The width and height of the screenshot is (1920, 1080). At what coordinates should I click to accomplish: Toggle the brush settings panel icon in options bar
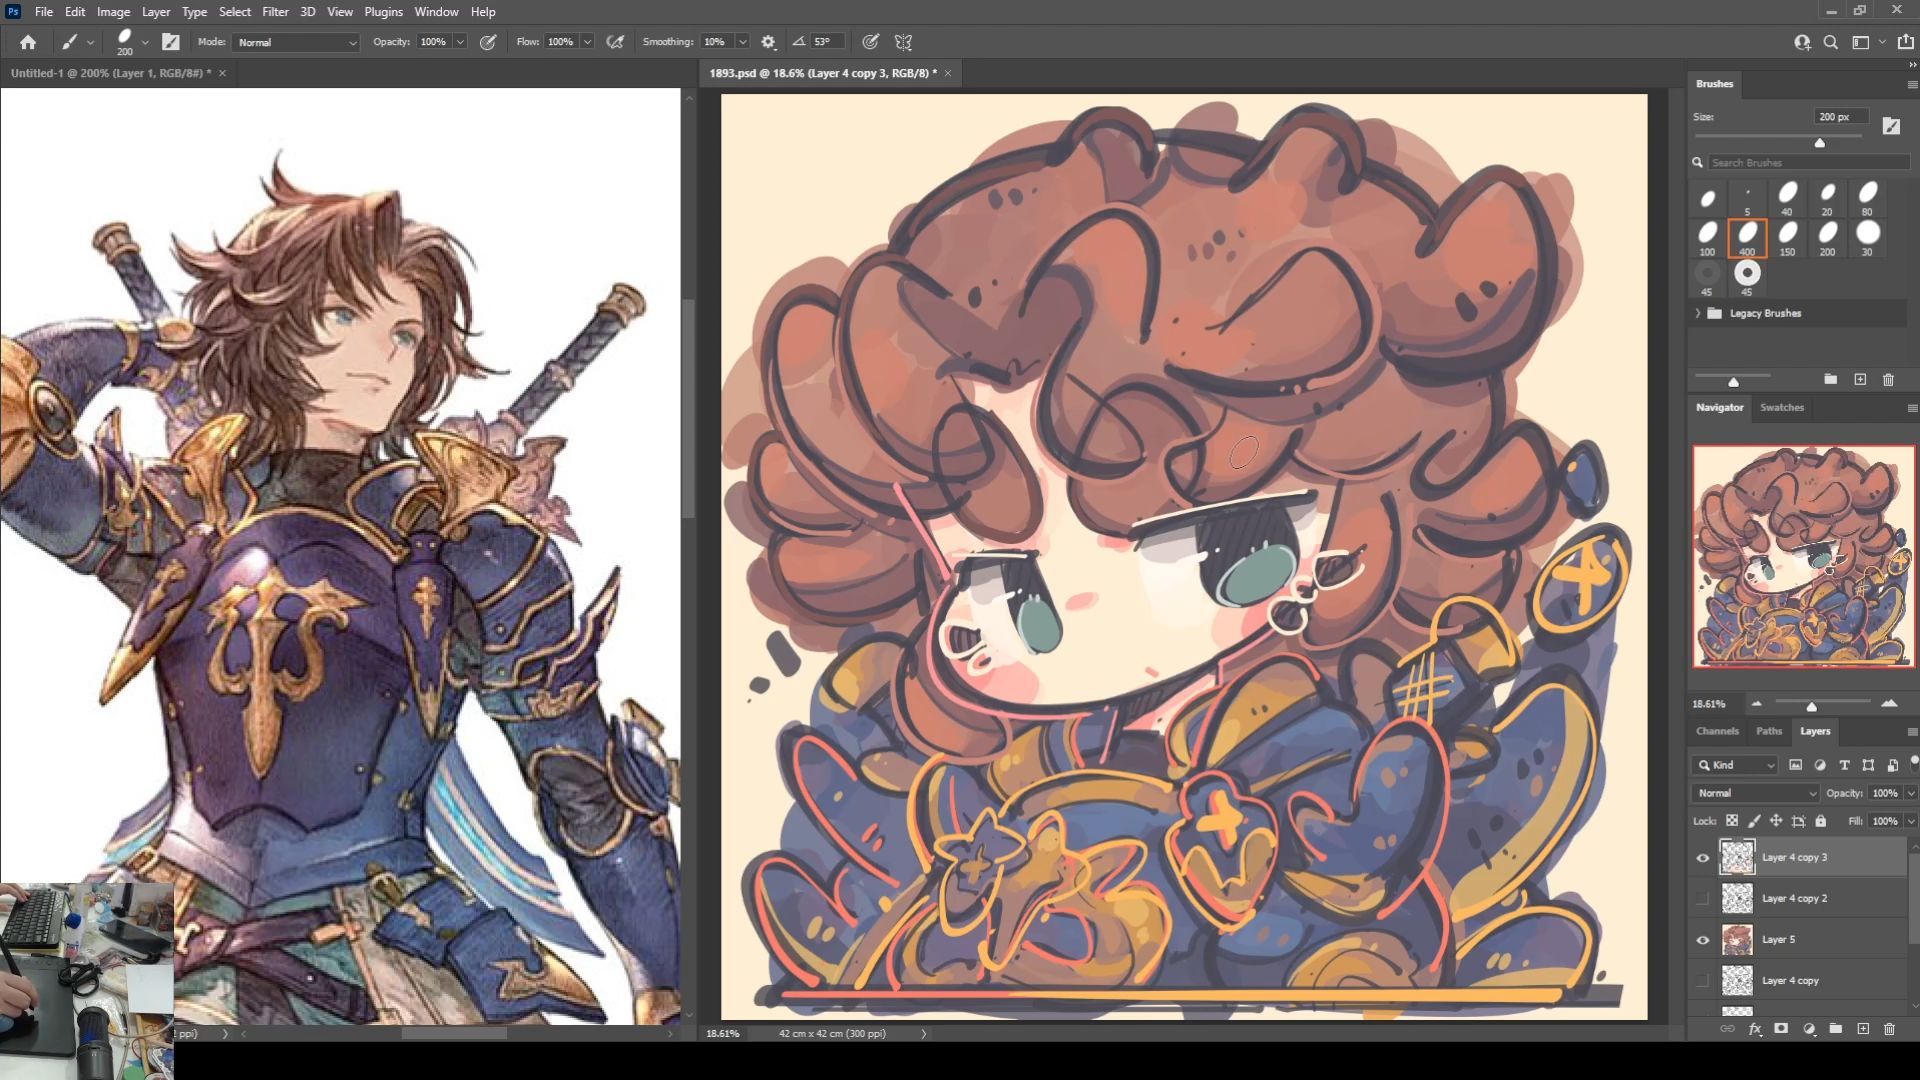(x=171, y=42)
